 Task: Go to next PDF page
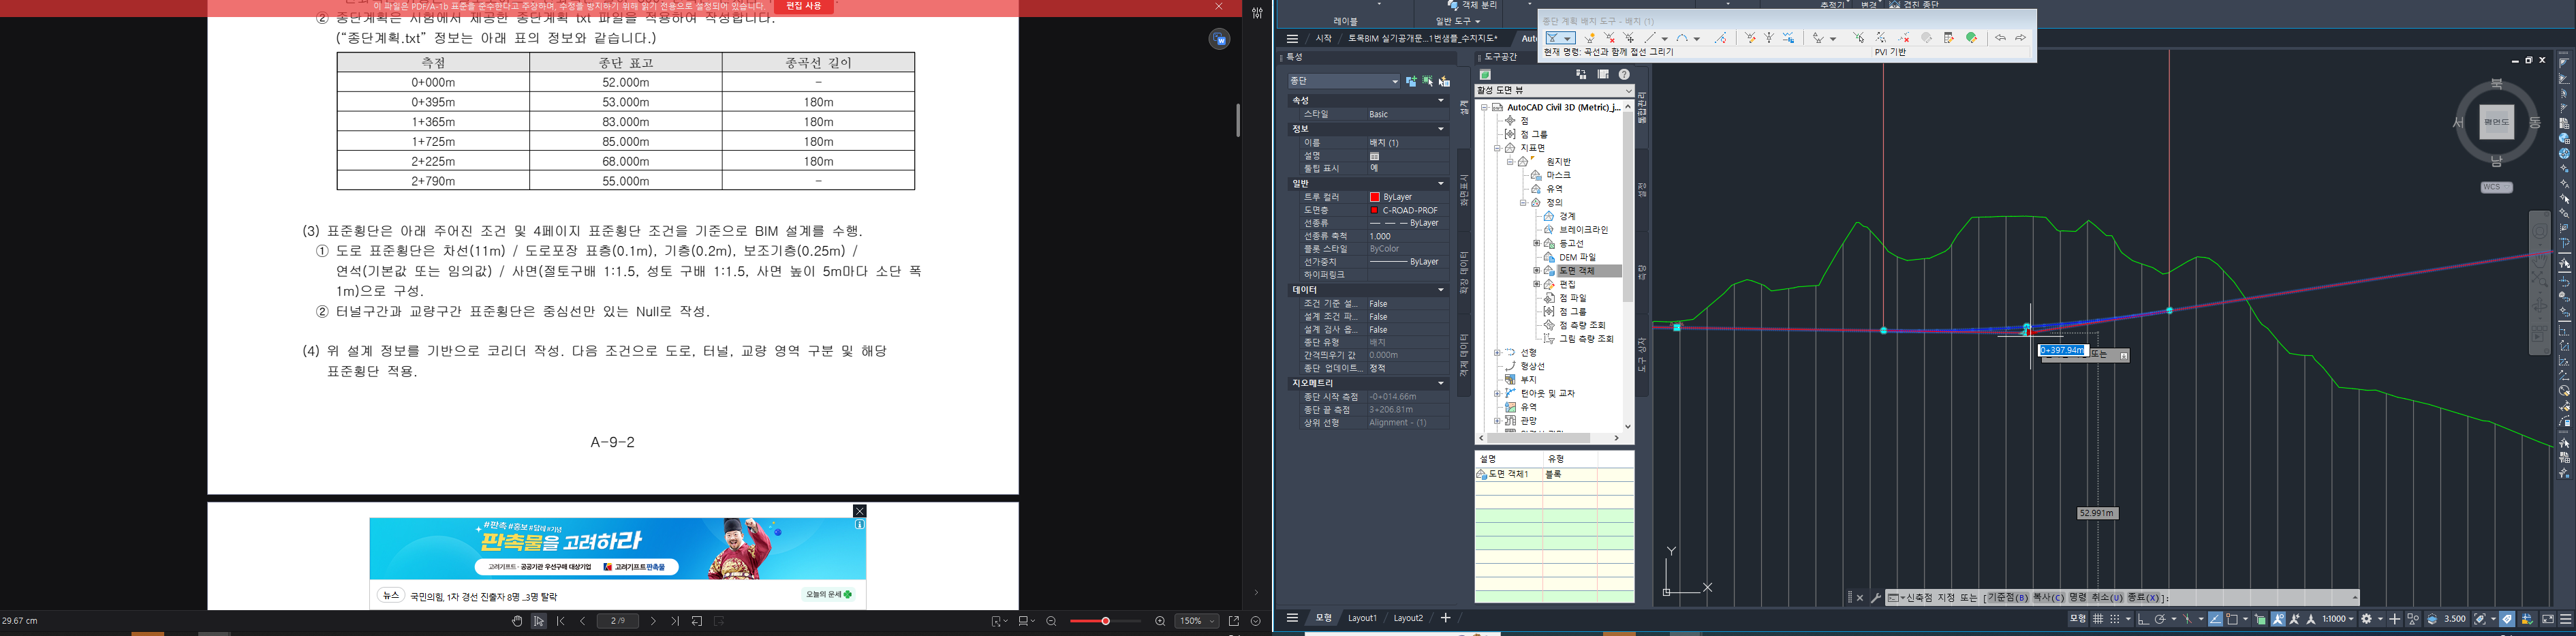[x=654, y=621]
